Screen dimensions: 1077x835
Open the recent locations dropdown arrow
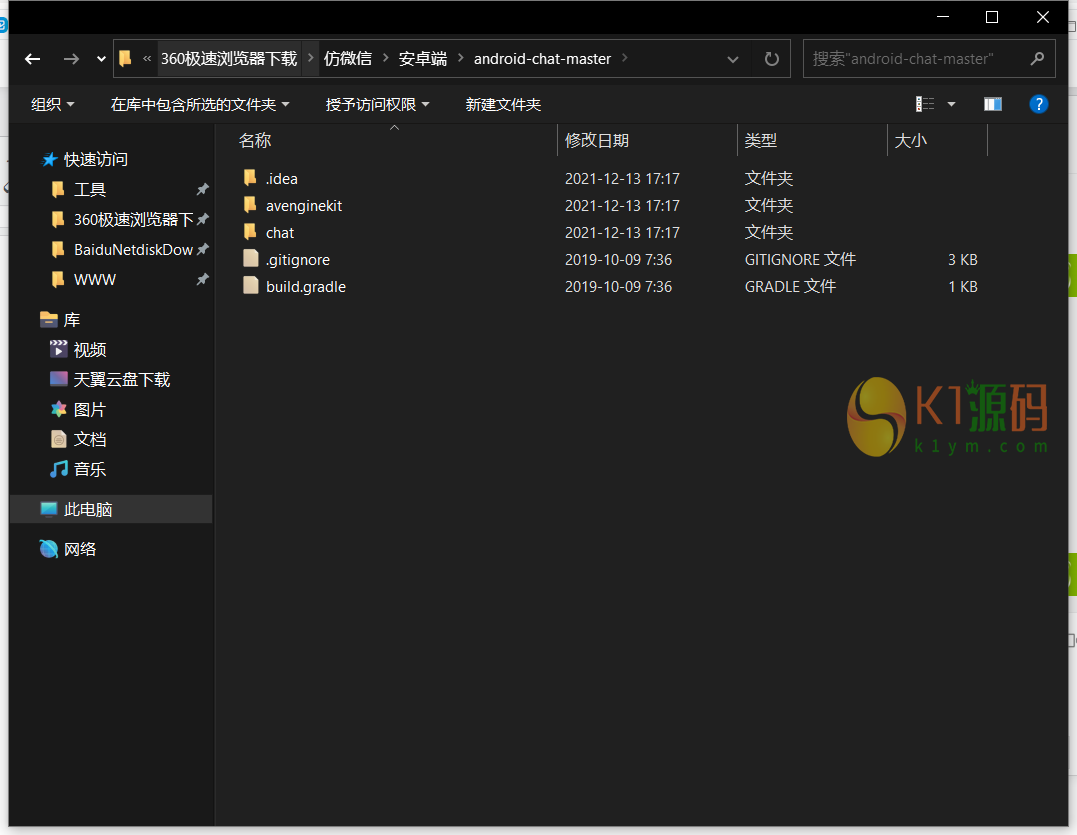point(101,59)
